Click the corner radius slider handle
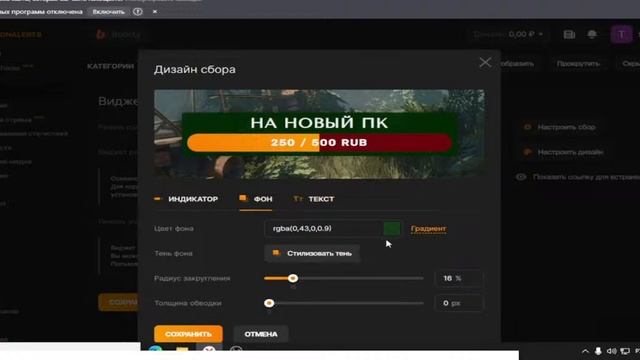 click(x=293, y=278)
